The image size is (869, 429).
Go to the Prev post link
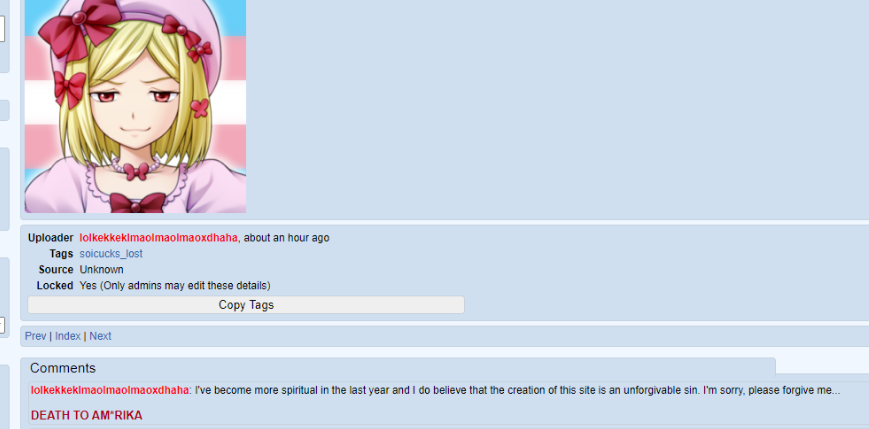pyautogui.click(x=35, y=336)
